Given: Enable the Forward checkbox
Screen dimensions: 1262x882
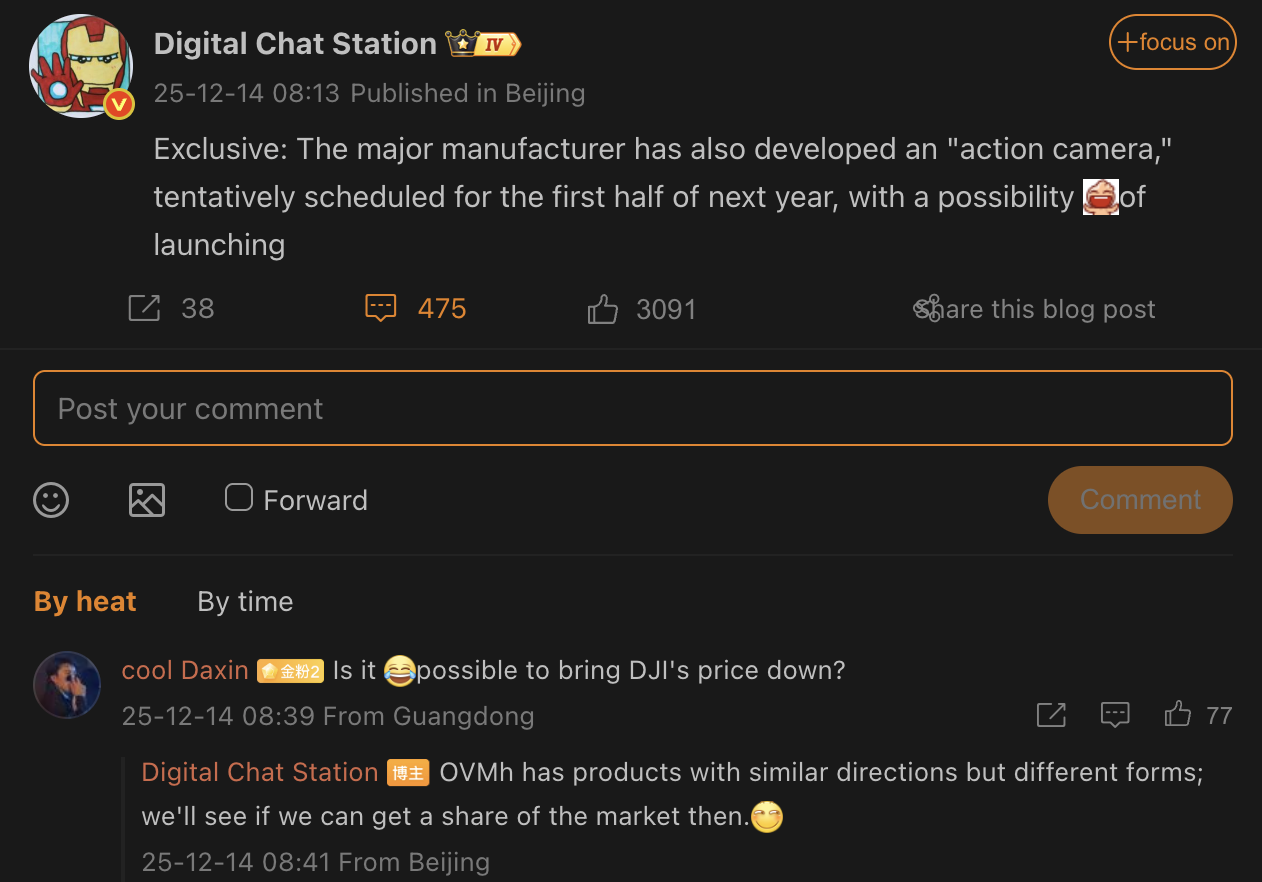Looking at the screenshot, I should 239,498.
